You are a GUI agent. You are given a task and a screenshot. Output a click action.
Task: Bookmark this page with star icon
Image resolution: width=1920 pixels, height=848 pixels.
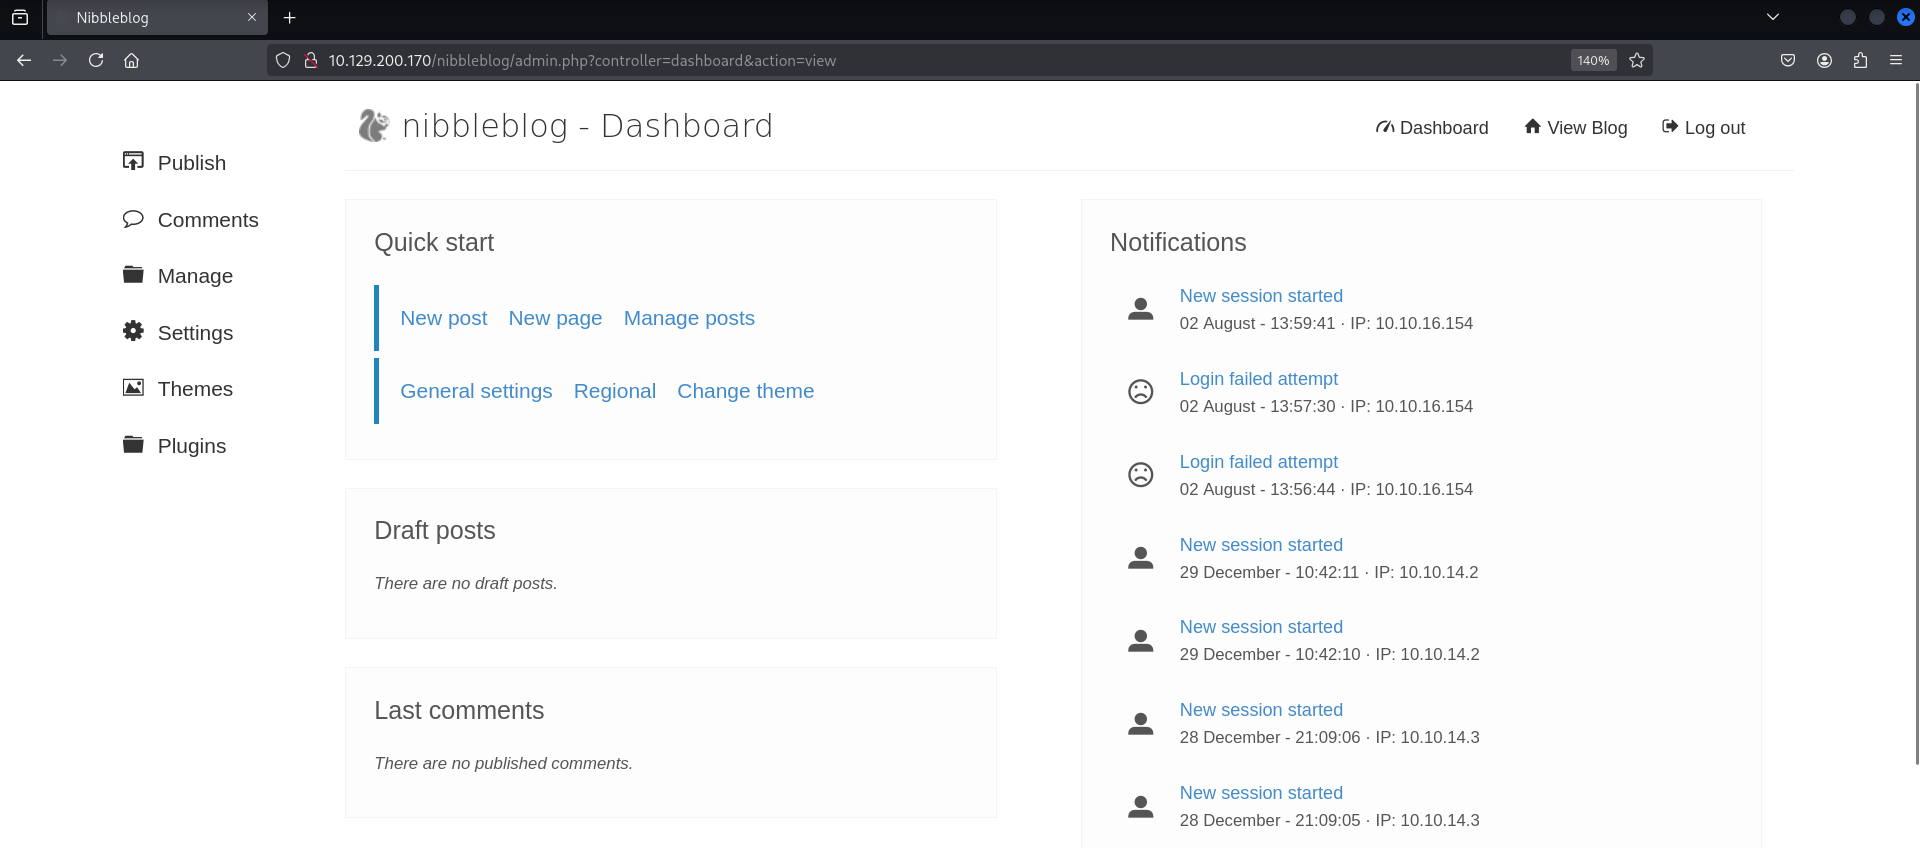tap(1637, 60)
